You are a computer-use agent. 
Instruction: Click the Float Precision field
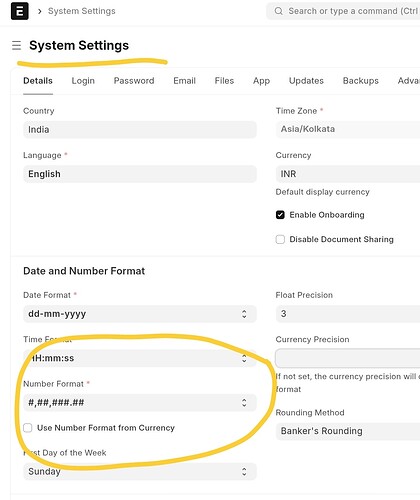348,314
